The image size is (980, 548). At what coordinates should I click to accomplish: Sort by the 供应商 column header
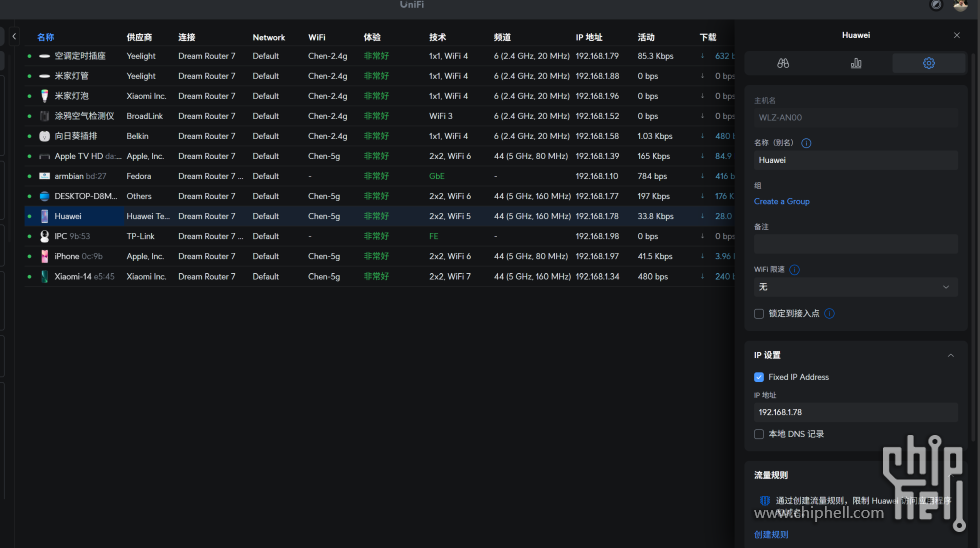click(x=139, y=37)
